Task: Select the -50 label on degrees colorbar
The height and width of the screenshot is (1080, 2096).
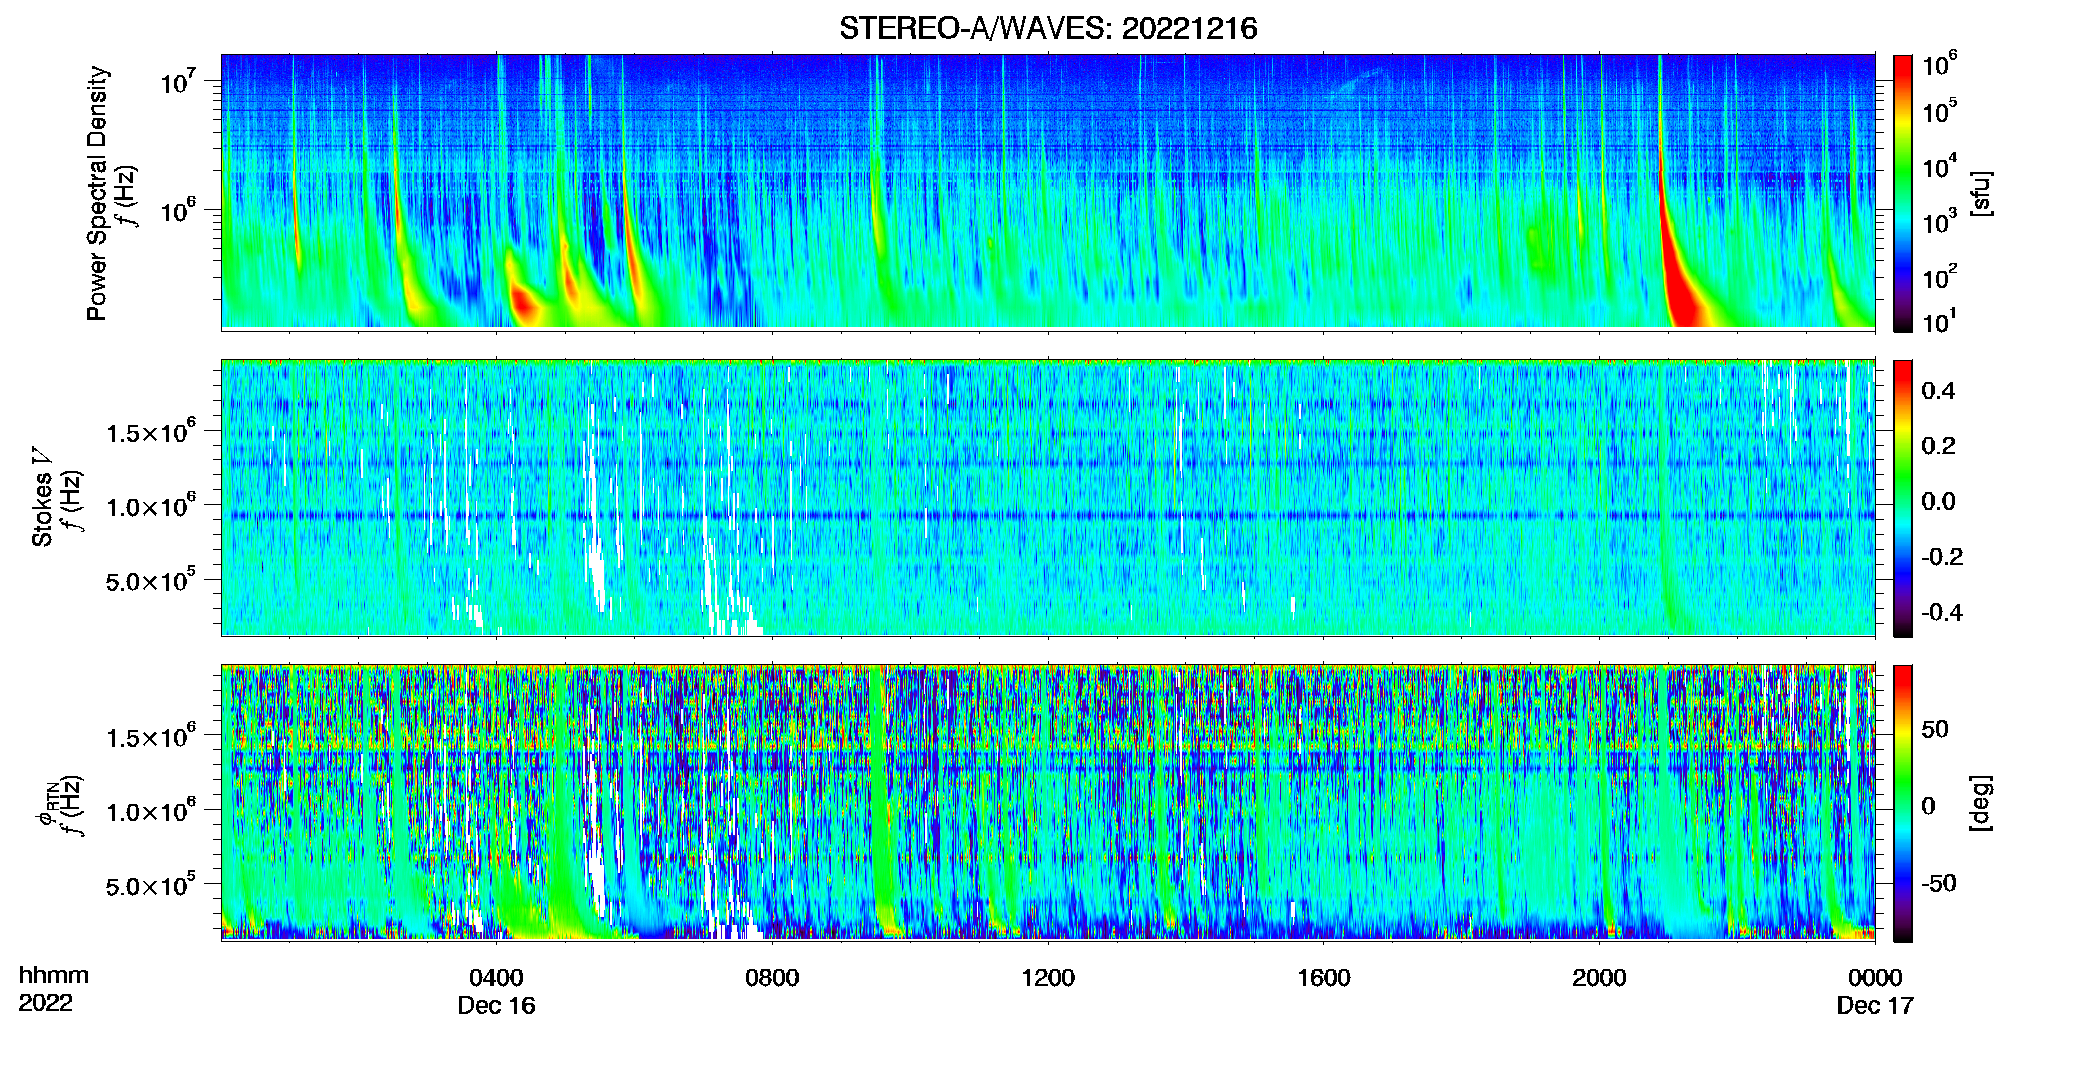Action: pos(1939,883)
